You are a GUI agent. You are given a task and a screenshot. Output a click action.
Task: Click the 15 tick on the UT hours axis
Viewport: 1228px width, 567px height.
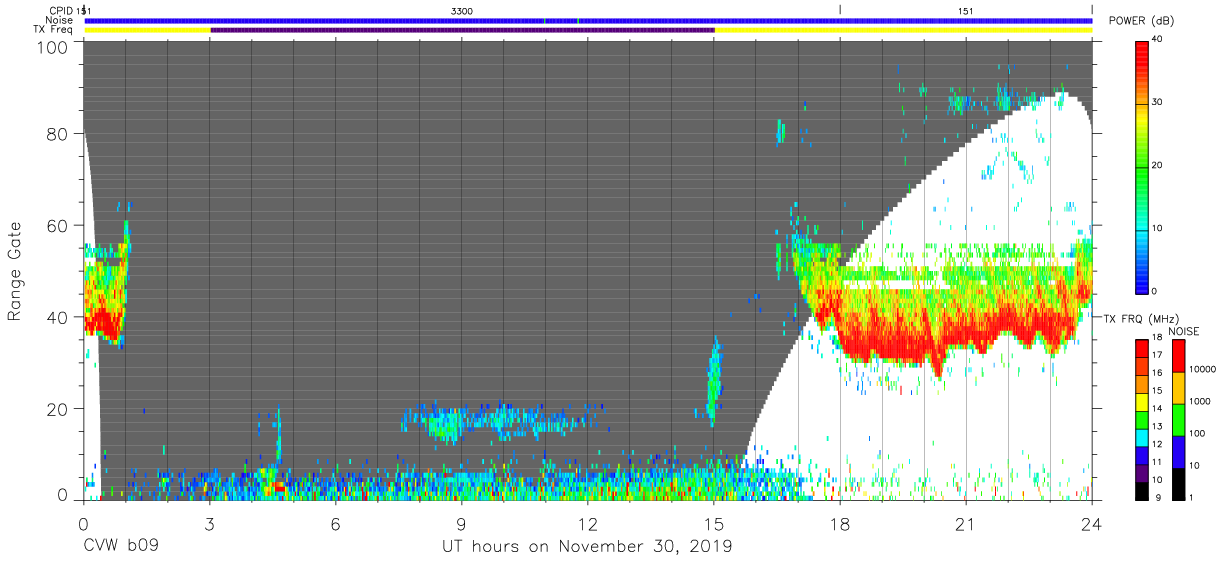714,524
